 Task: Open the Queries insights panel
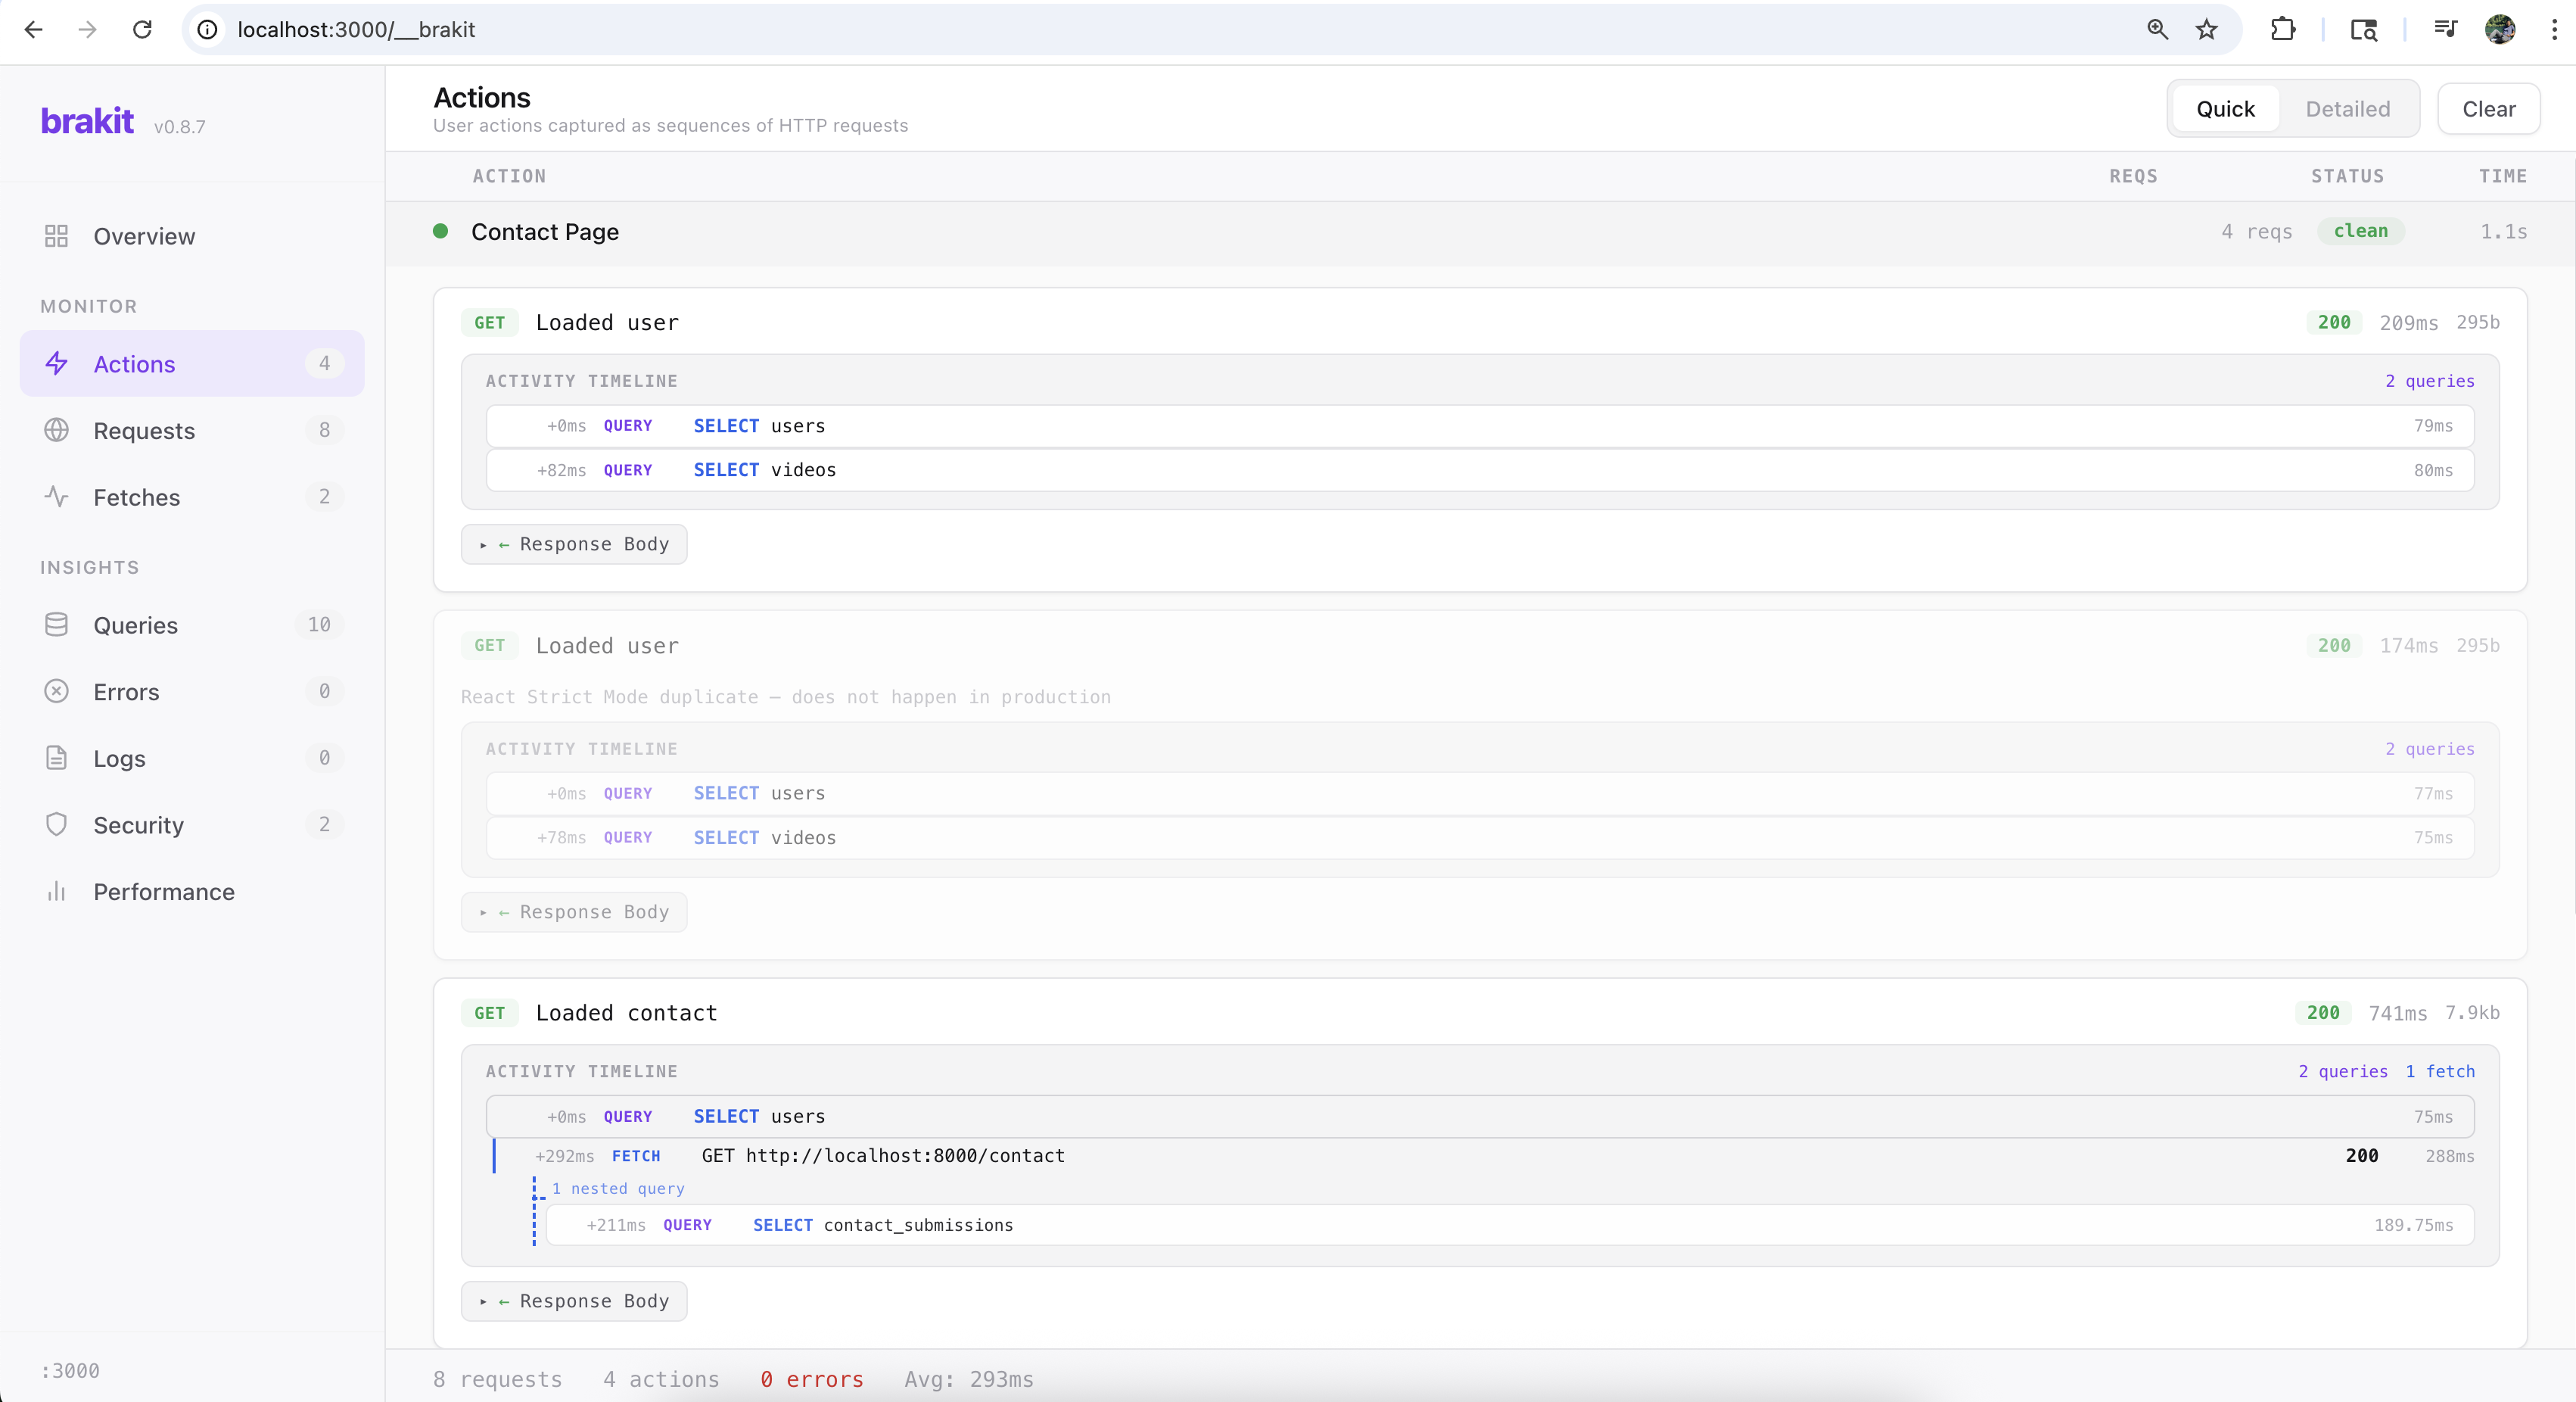[x=137, y=625]
